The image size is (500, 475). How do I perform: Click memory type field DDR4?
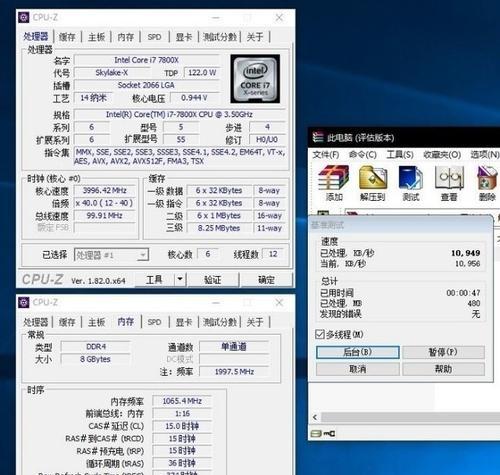96,347
